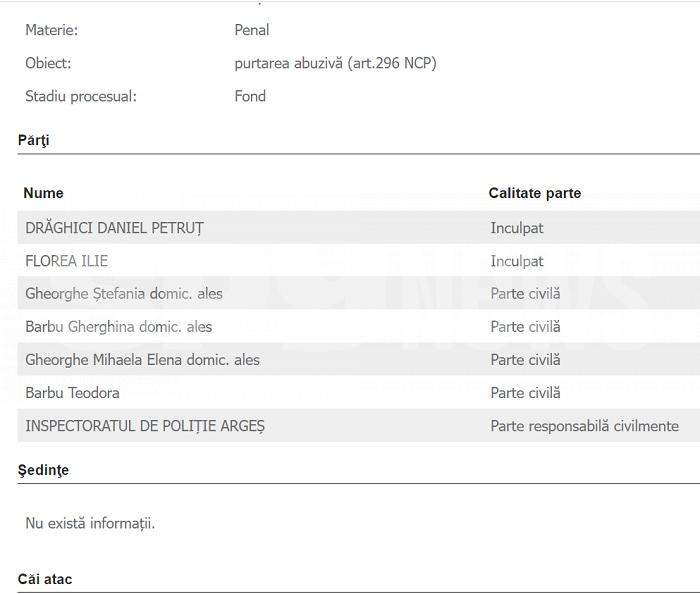Screen dimensions: 700x594
Task: Click Parte responsabilă civilmente role cell
Action: [584, 426]
